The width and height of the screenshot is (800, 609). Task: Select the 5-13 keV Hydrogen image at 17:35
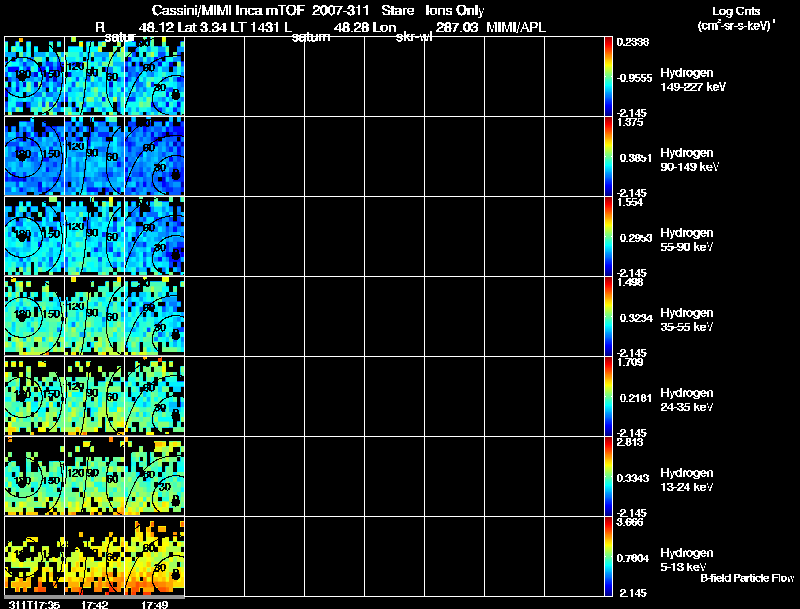click(x=35, y=556)
